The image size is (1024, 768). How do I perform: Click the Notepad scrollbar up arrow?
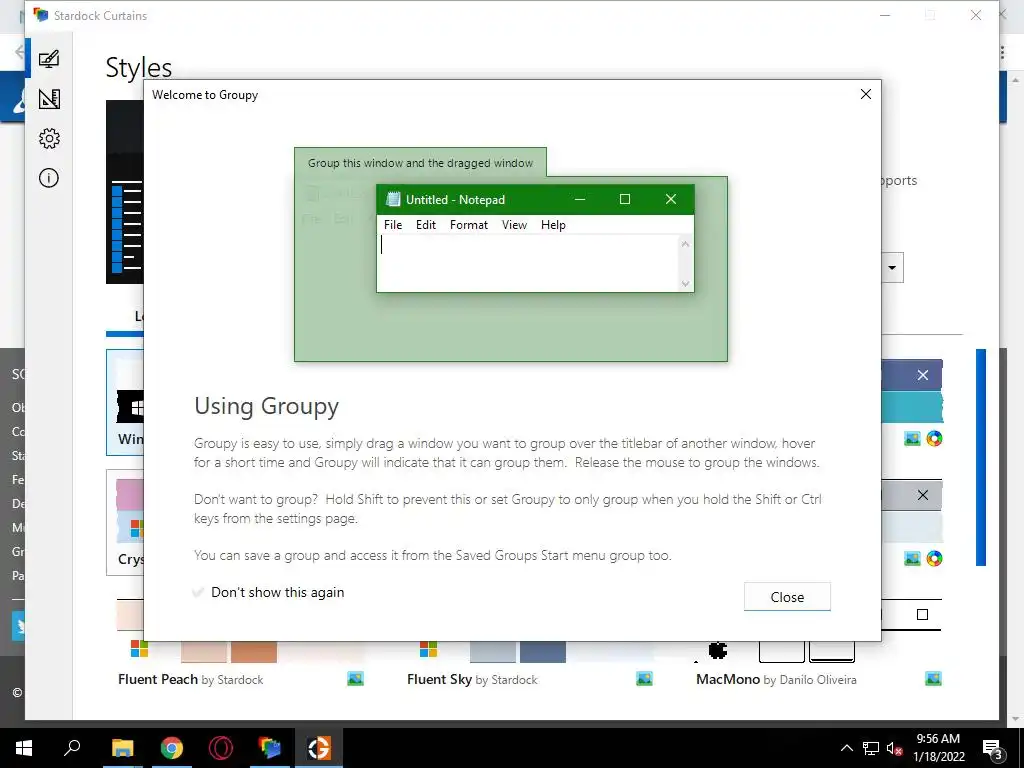pyautogui.click(x=685, y=244)
